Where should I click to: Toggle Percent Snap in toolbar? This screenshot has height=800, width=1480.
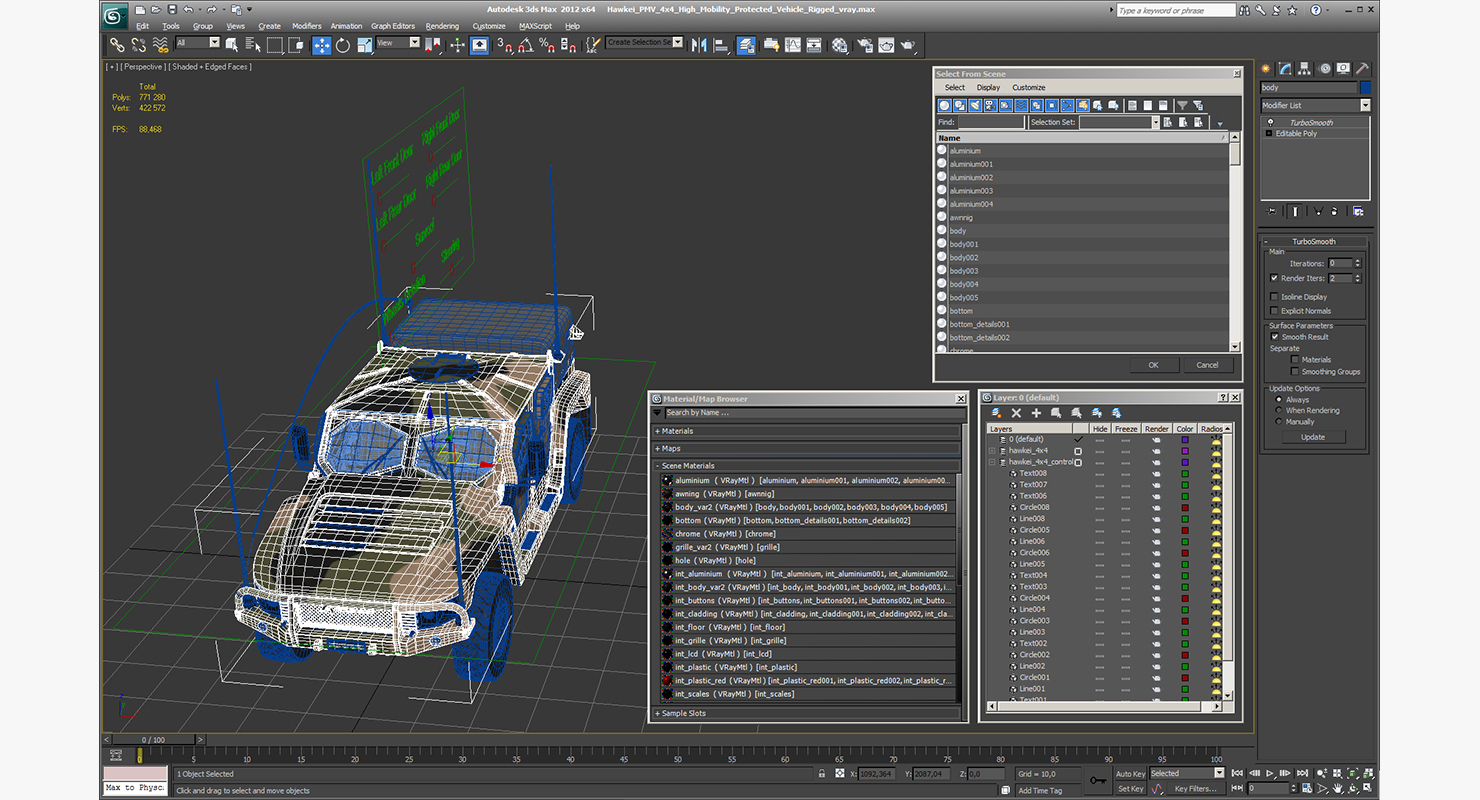pos(546,45)
